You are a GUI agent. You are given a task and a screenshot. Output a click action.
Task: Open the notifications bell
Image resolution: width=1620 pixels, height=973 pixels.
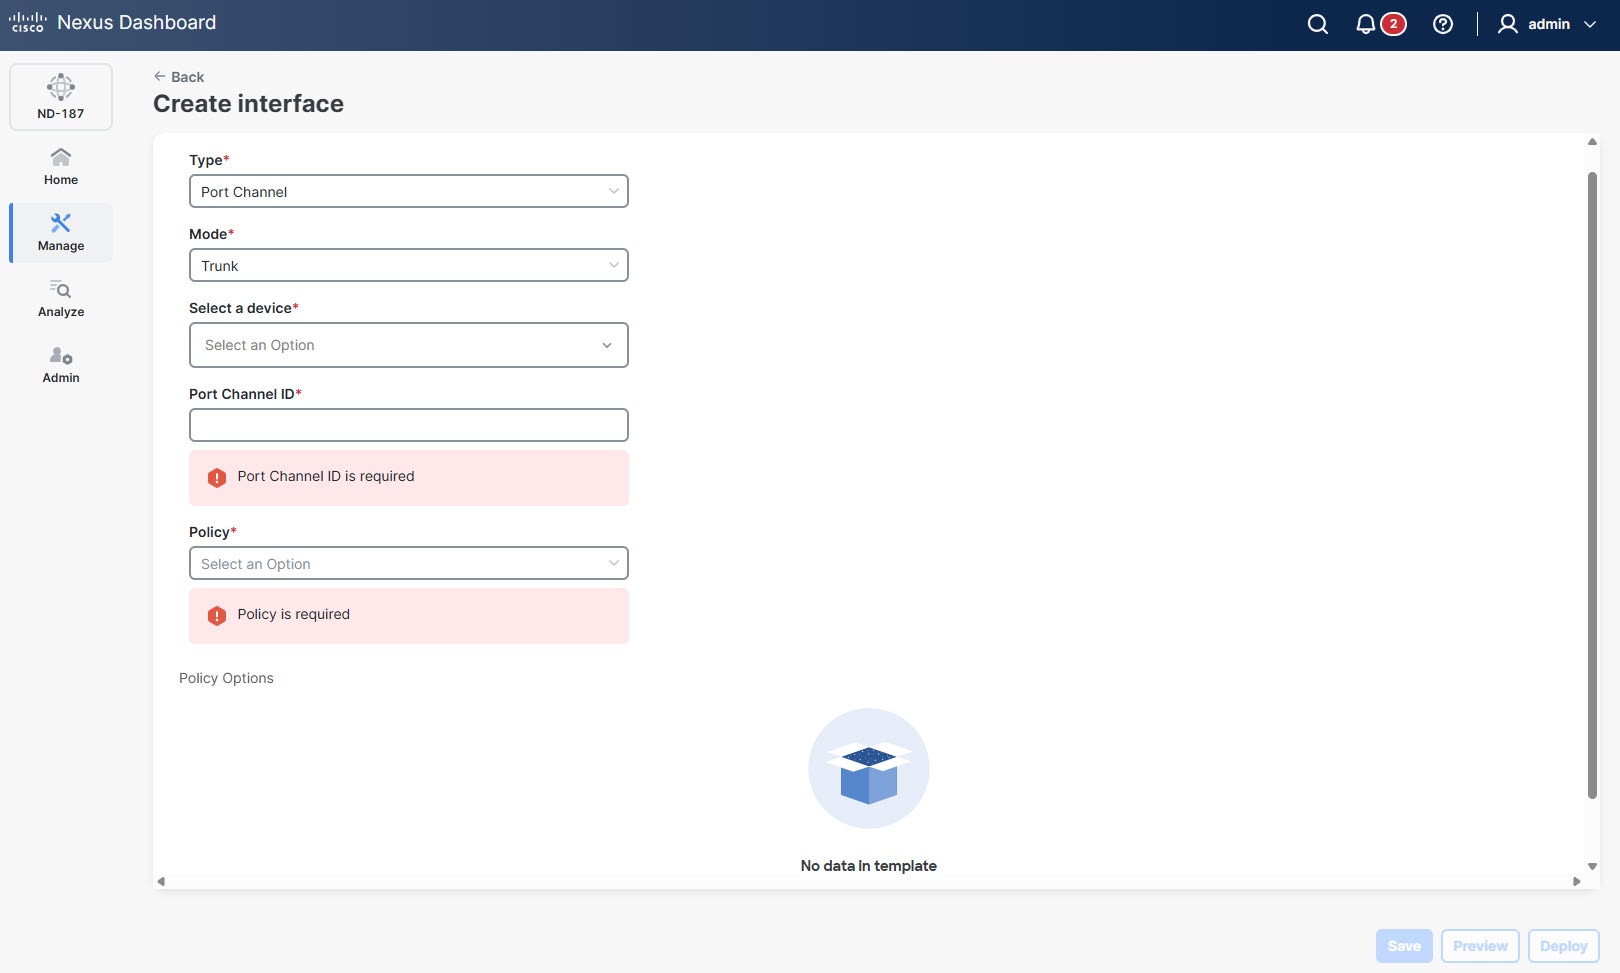[x=1365, y=24]
